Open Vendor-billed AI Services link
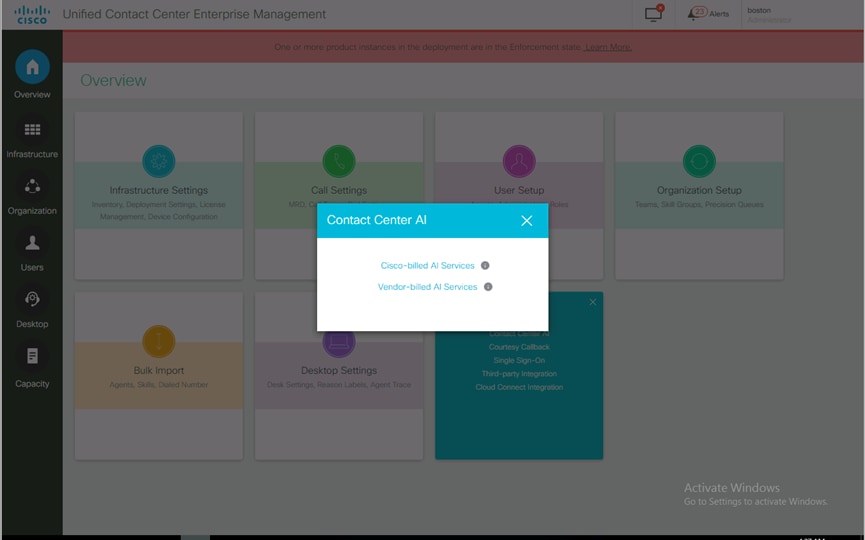 pos(428,287)
